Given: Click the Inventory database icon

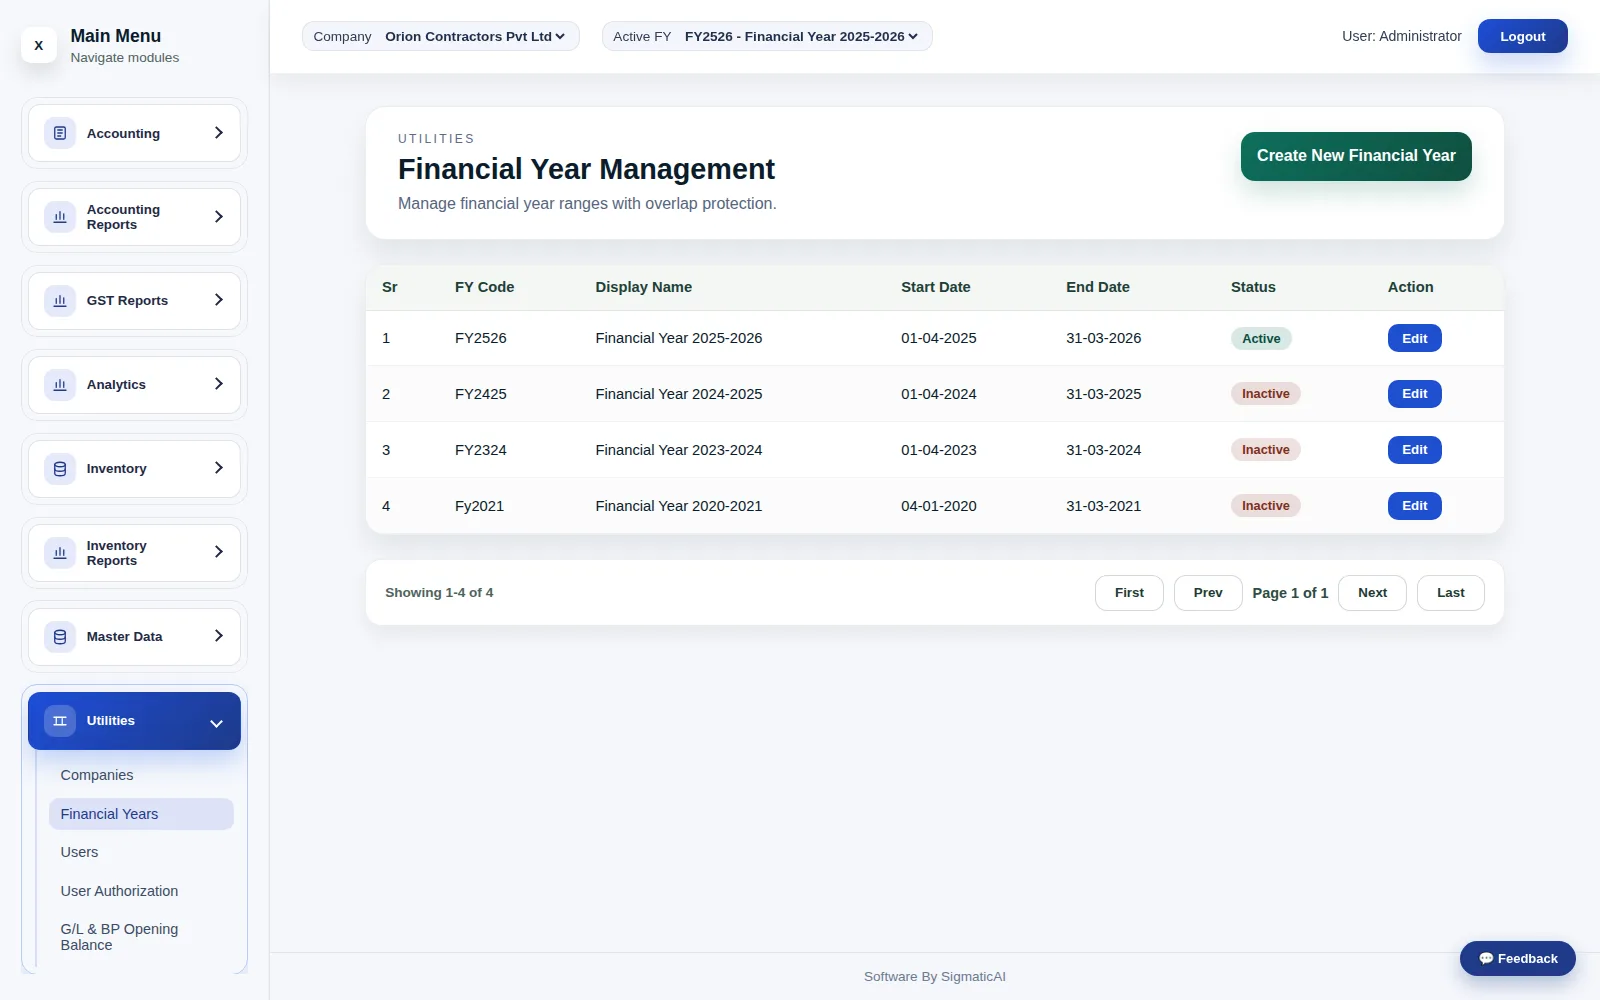Looking at the screenshot, I should pos(60,469).
